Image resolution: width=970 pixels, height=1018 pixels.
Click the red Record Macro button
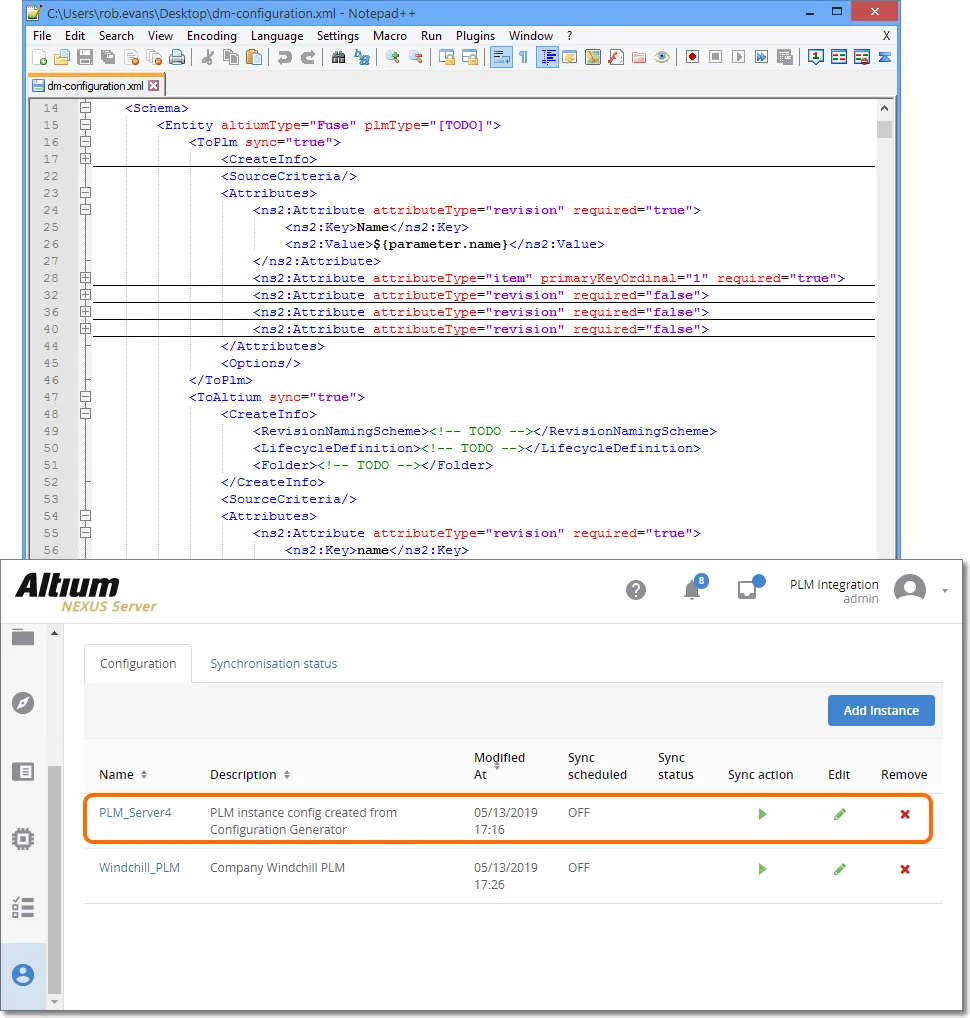coord(692,58)
